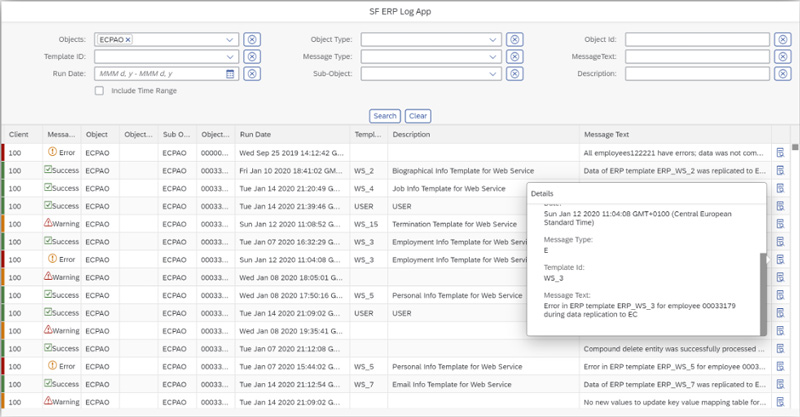Open details for the Compound delete entity row
Viewport: 800px width, 417px height.
[780, 349]
